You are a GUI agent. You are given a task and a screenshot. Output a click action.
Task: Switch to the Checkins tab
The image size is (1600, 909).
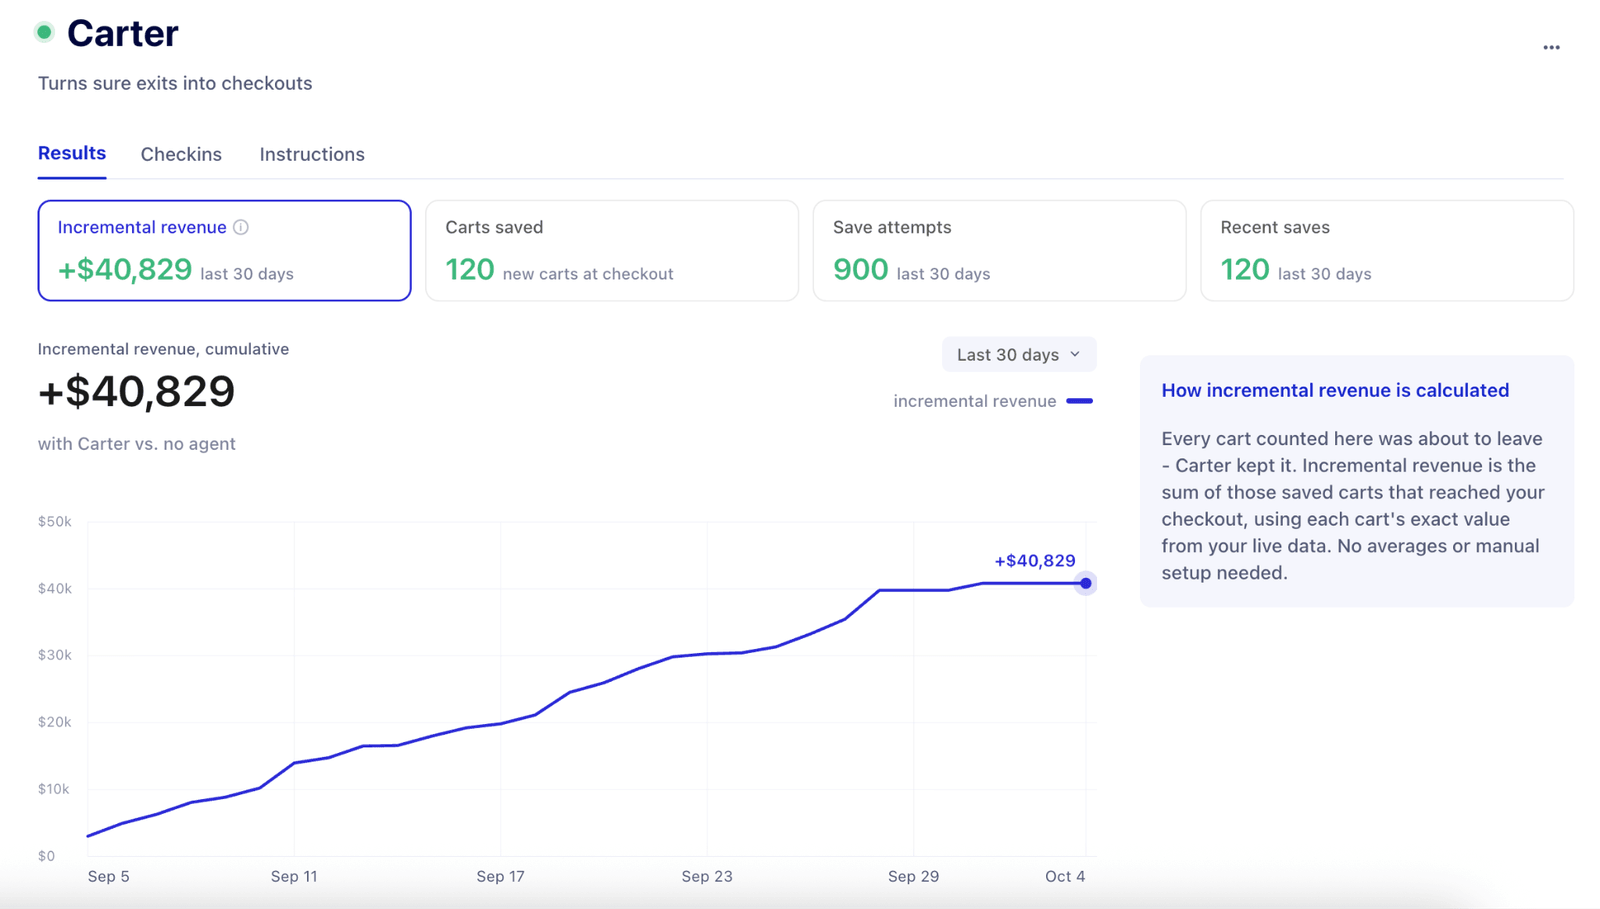pos(181,154)
